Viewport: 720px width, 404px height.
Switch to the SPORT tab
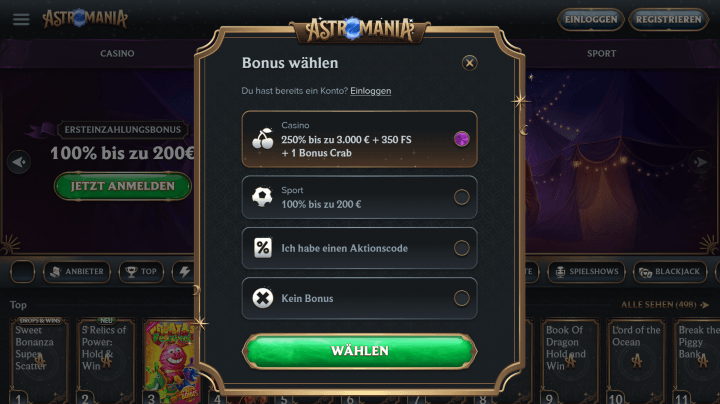[x=601, y=54]
